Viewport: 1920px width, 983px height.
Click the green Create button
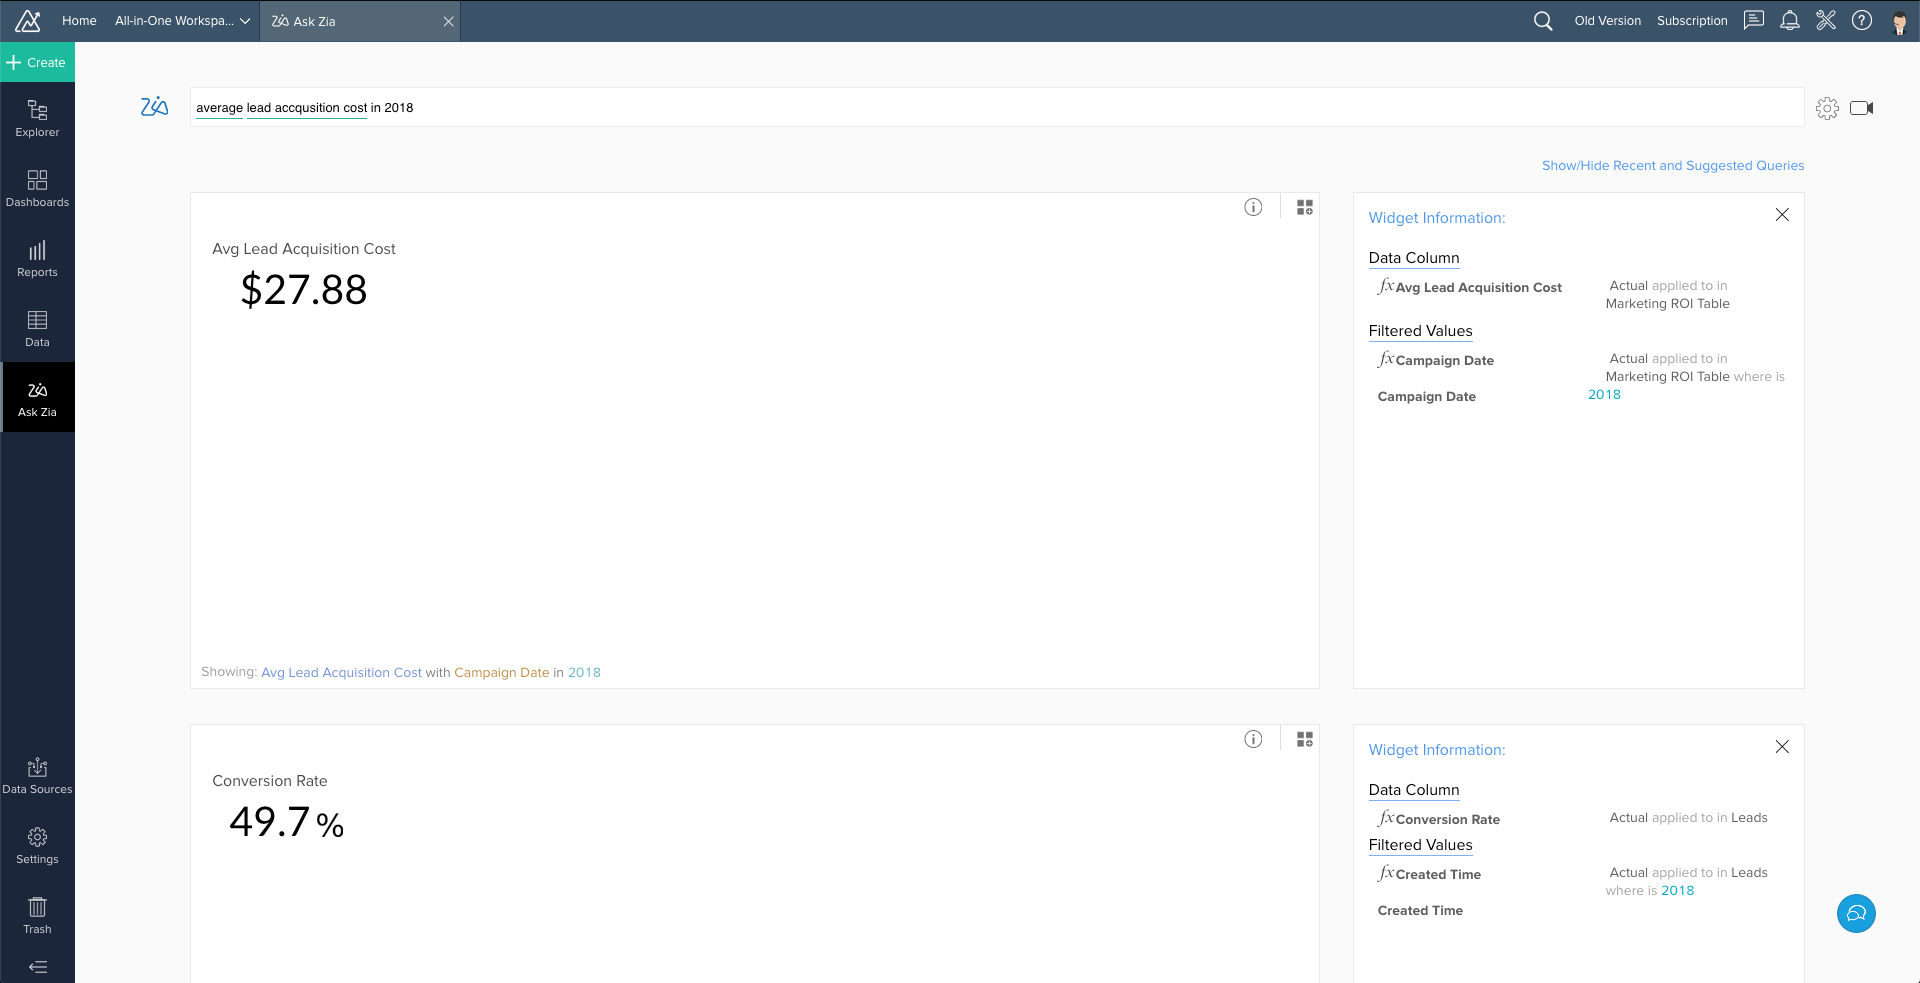(37, 62)
